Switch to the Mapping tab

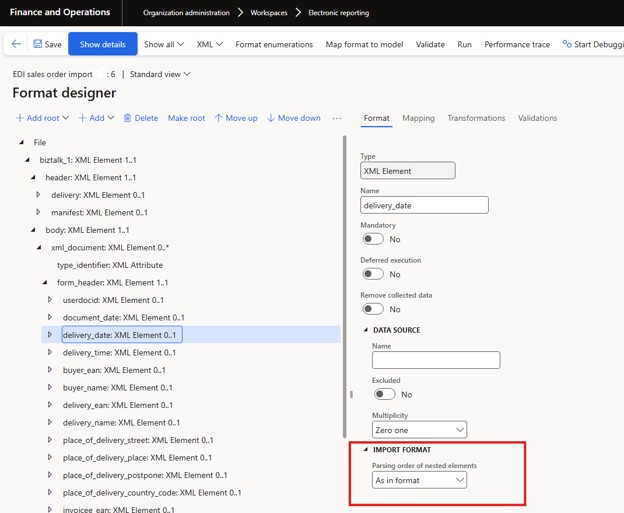[418, 118]
